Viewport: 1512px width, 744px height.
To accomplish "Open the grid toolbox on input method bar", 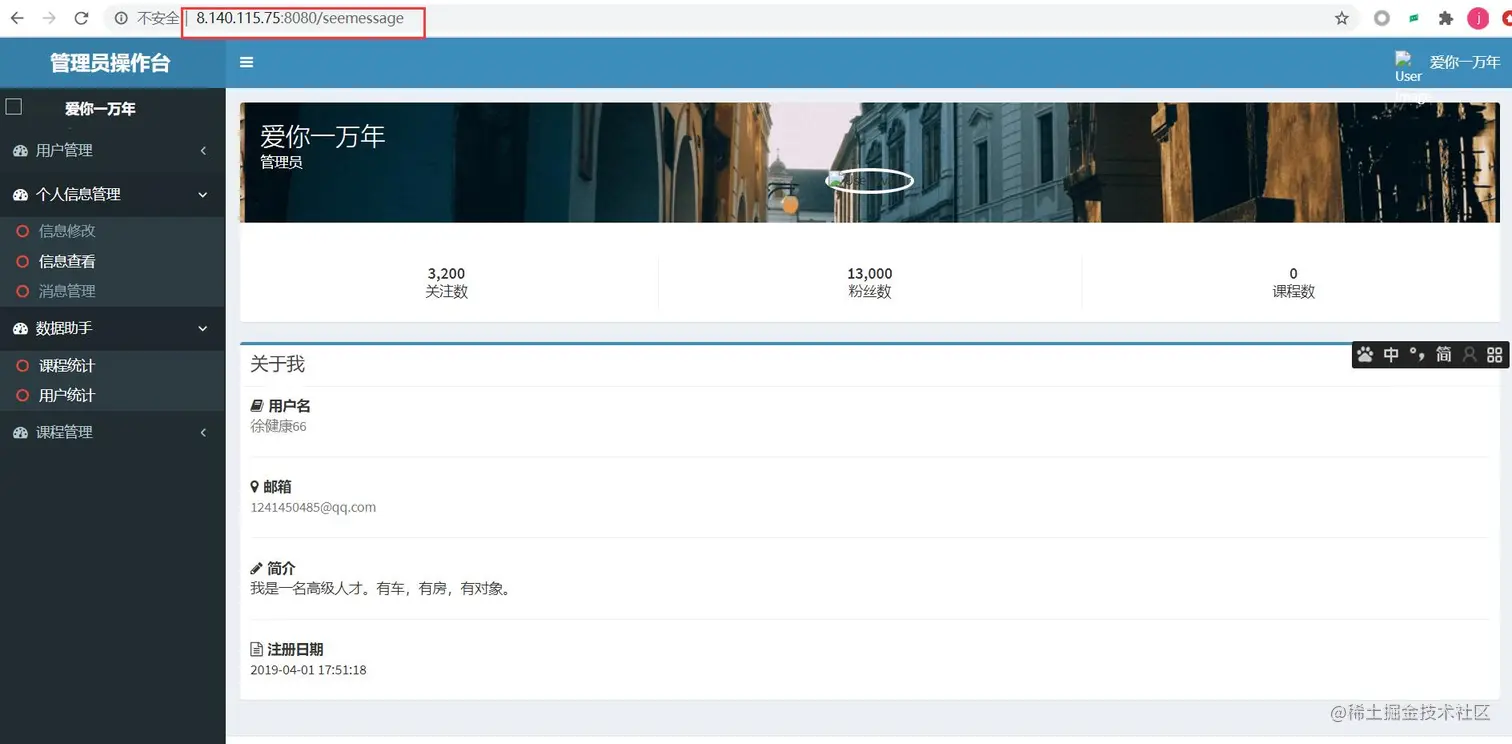I will click(1495, 354).
